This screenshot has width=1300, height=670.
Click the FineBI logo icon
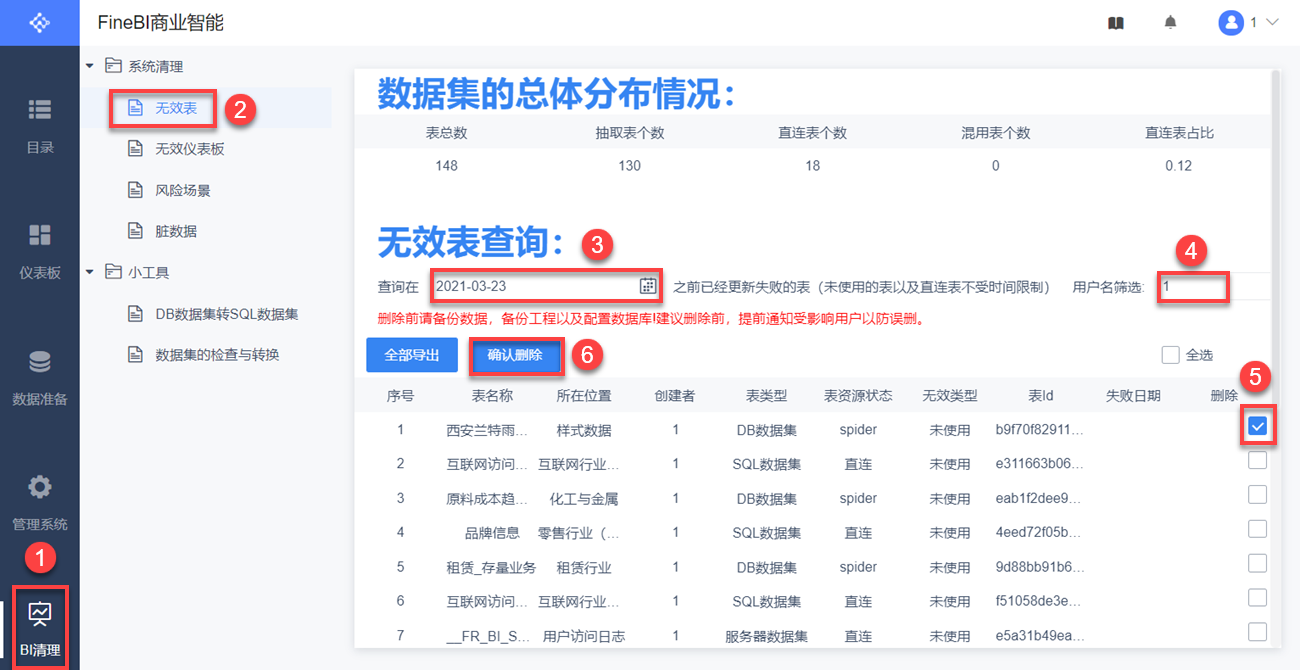(40, 22)
